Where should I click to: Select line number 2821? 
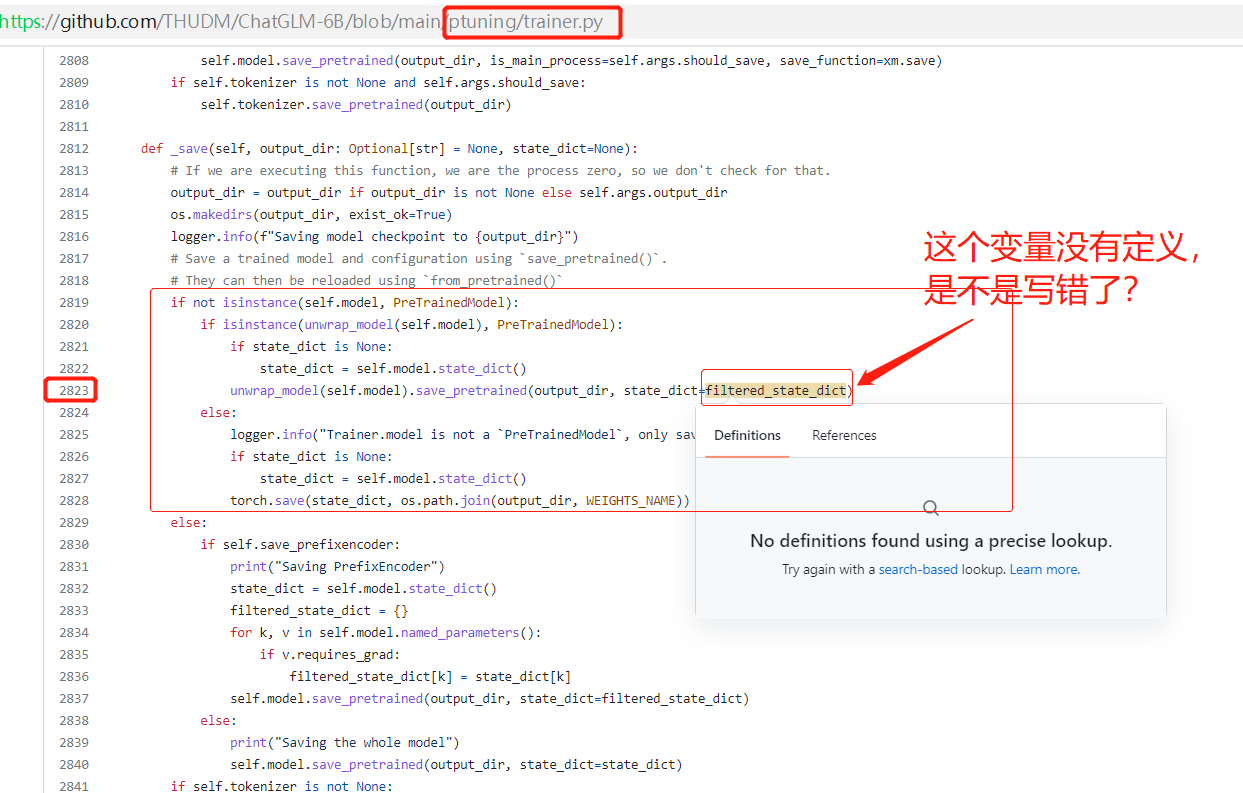tap(74, 346)
